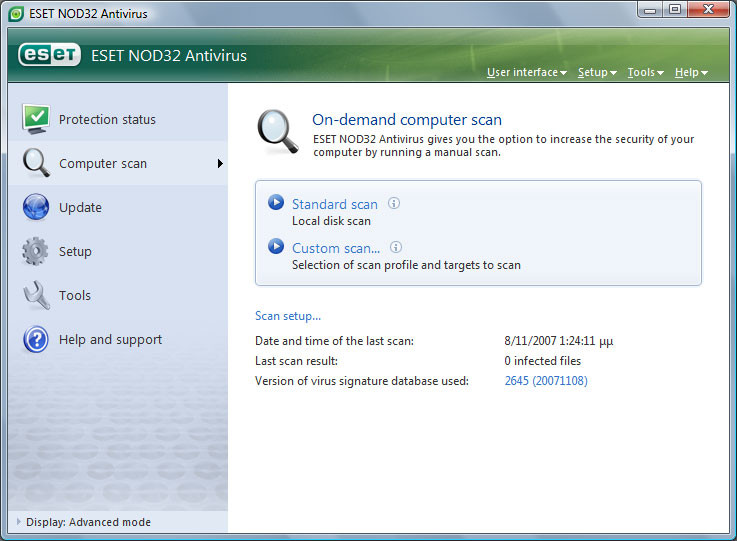The width and height of the screenshot is (737, 541).
Task: Expand the Computer scan submenu arrow
Action: 220,164
